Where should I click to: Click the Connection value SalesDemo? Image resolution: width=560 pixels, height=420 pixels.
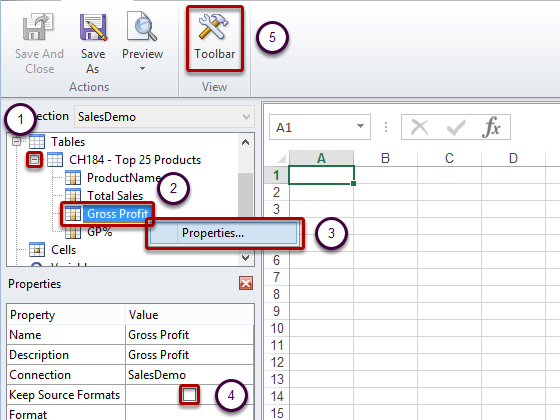pos(157,375)
